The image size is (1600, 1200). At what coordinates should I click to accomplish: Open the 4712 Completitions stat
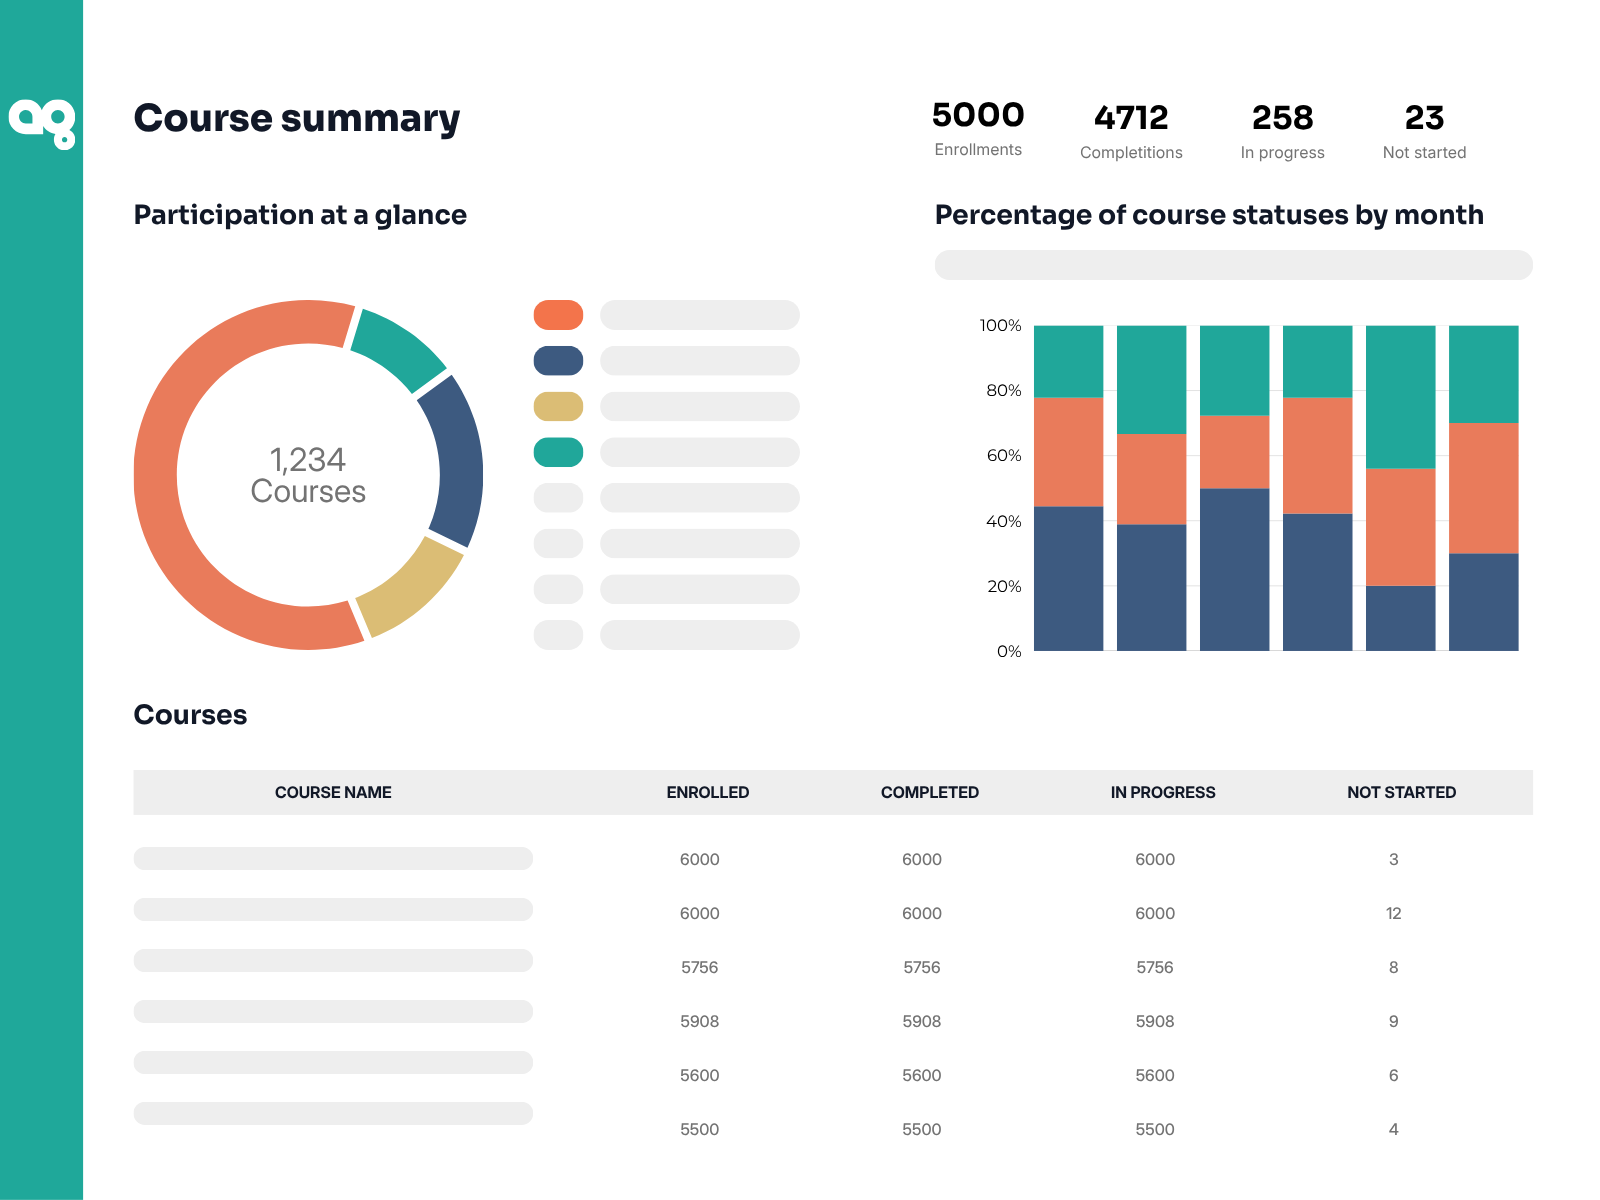[x=1131, y=131]
